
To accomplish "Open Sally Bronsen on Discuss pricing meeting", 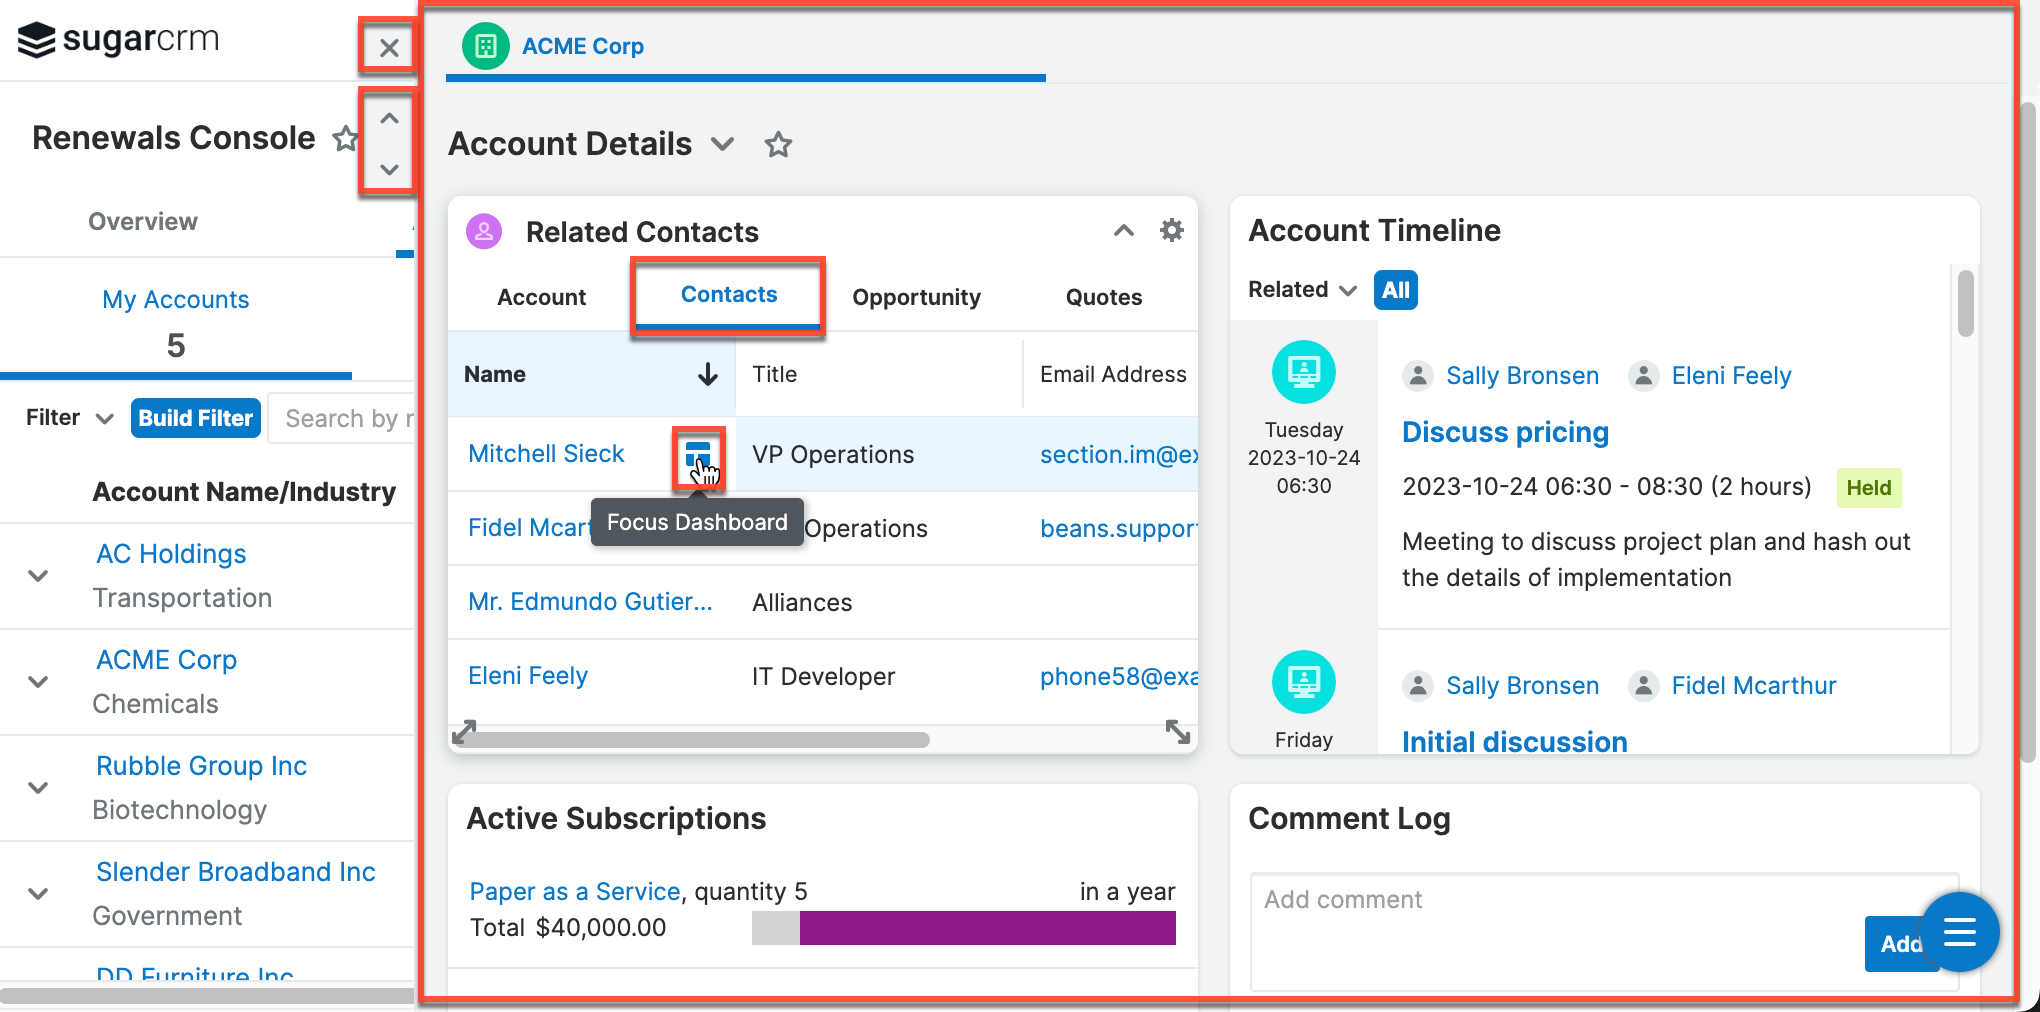I will tap(1522, 376).
